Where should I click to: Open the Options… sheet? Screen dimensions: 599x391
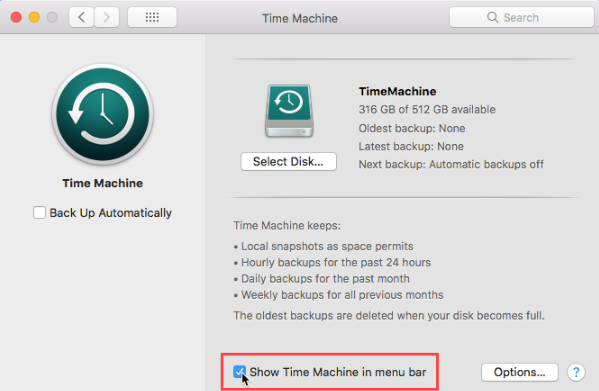(520, 372)
